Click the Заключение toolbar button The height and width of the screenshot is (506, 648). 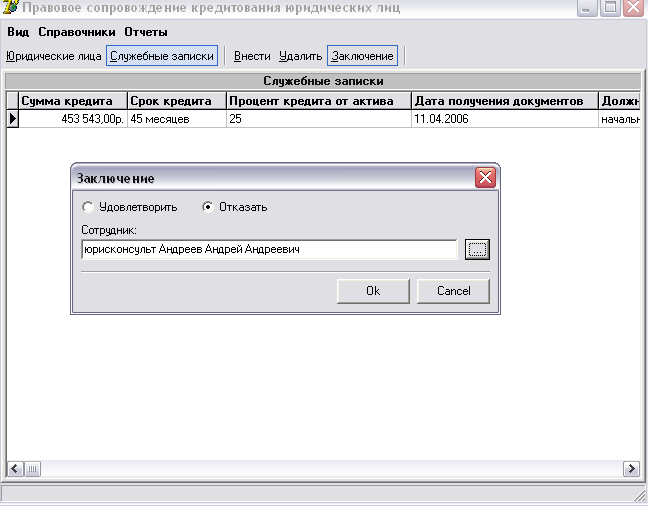coord(362,56)
